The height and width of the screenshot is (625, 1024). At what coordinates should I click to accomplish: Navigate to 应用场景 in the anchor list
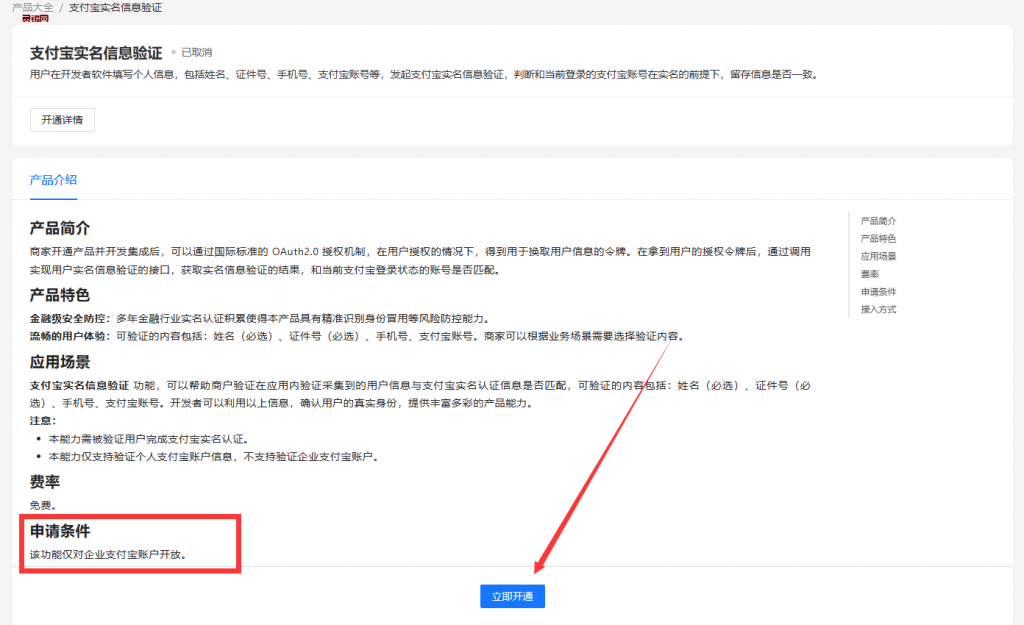point(878,256)
